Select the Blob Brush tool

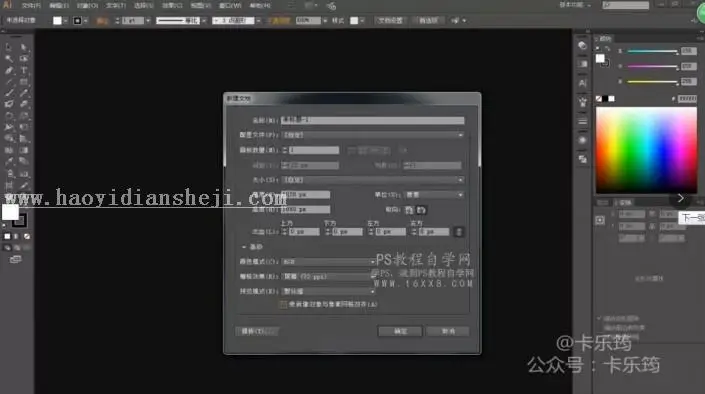9,104
